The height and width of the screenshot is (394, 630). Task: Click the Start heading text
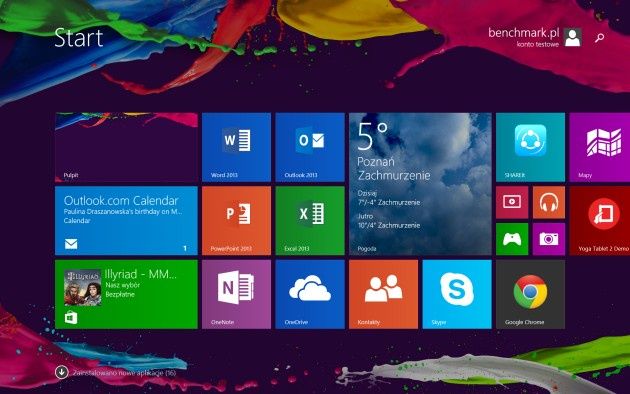pos(79,38)
